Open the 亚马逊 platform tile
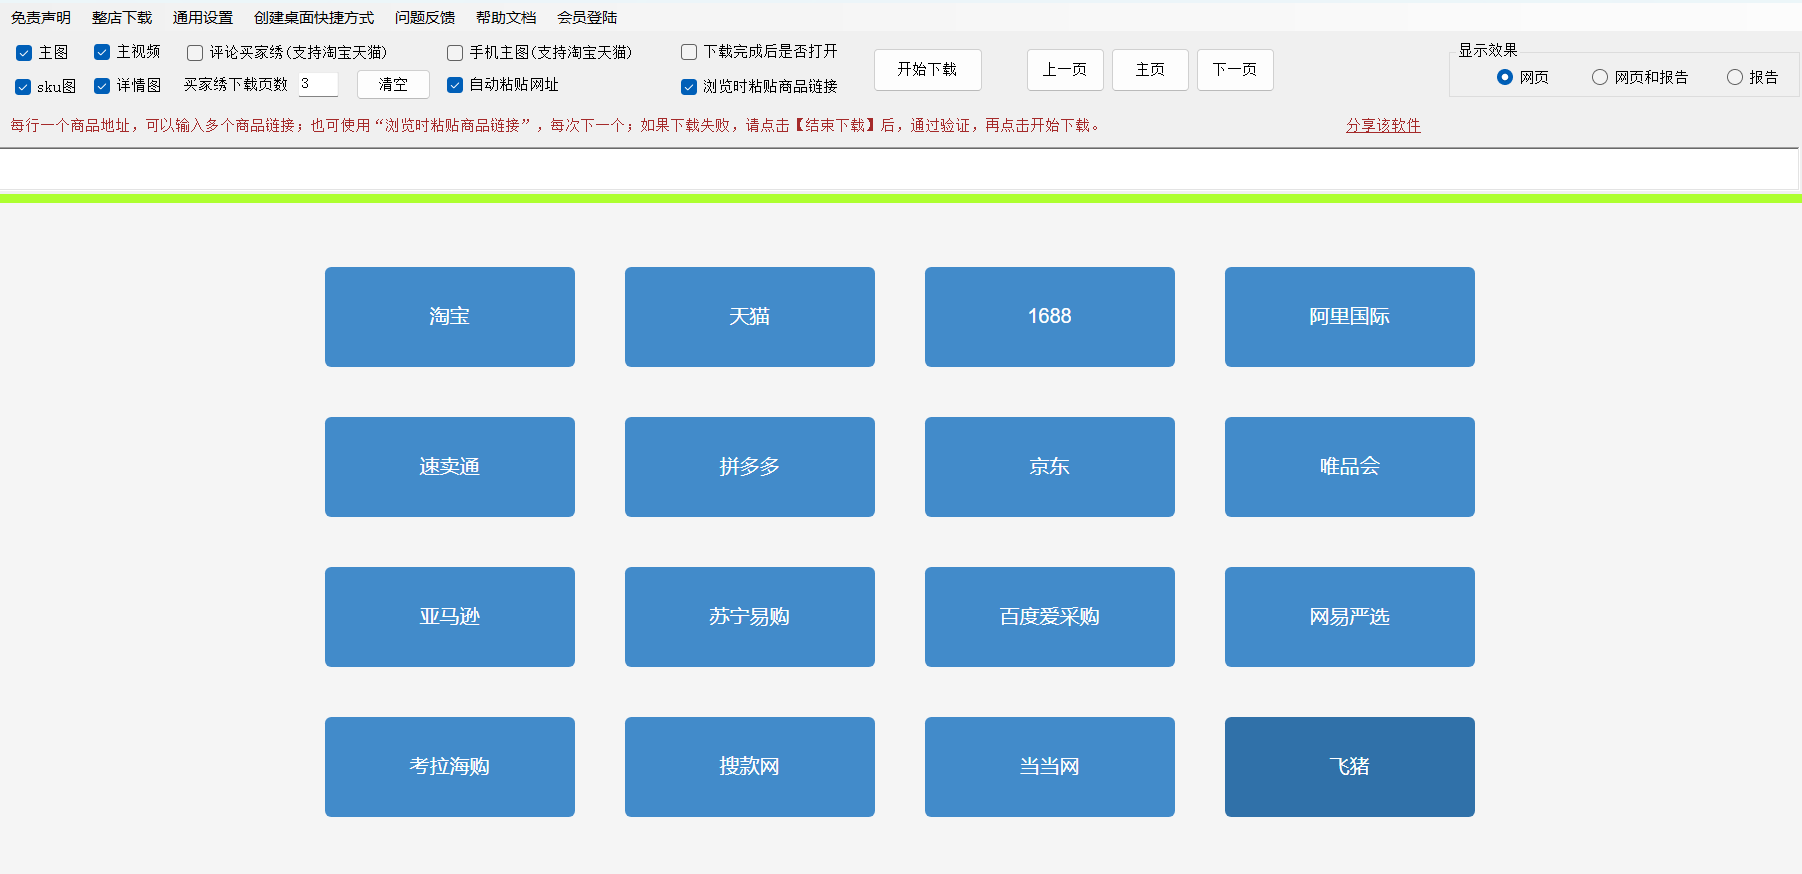The width and height of the screenshot is (1802, 874). pos(449,617)
